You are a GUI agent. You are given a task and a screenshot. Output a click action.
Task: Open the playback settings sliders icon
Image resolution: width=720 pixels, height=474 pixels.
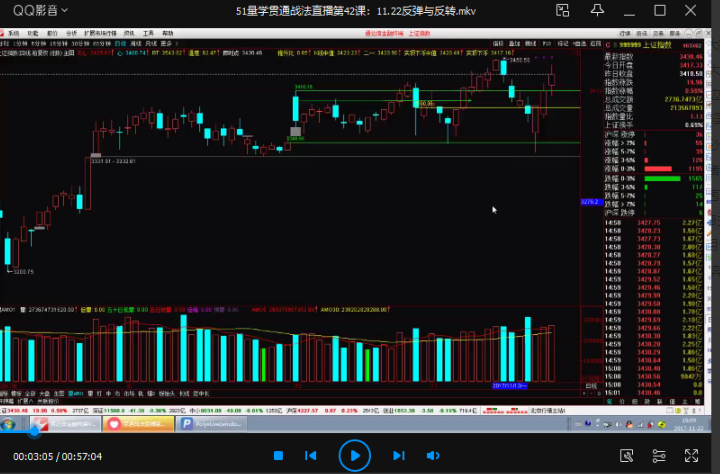point(658,456)
